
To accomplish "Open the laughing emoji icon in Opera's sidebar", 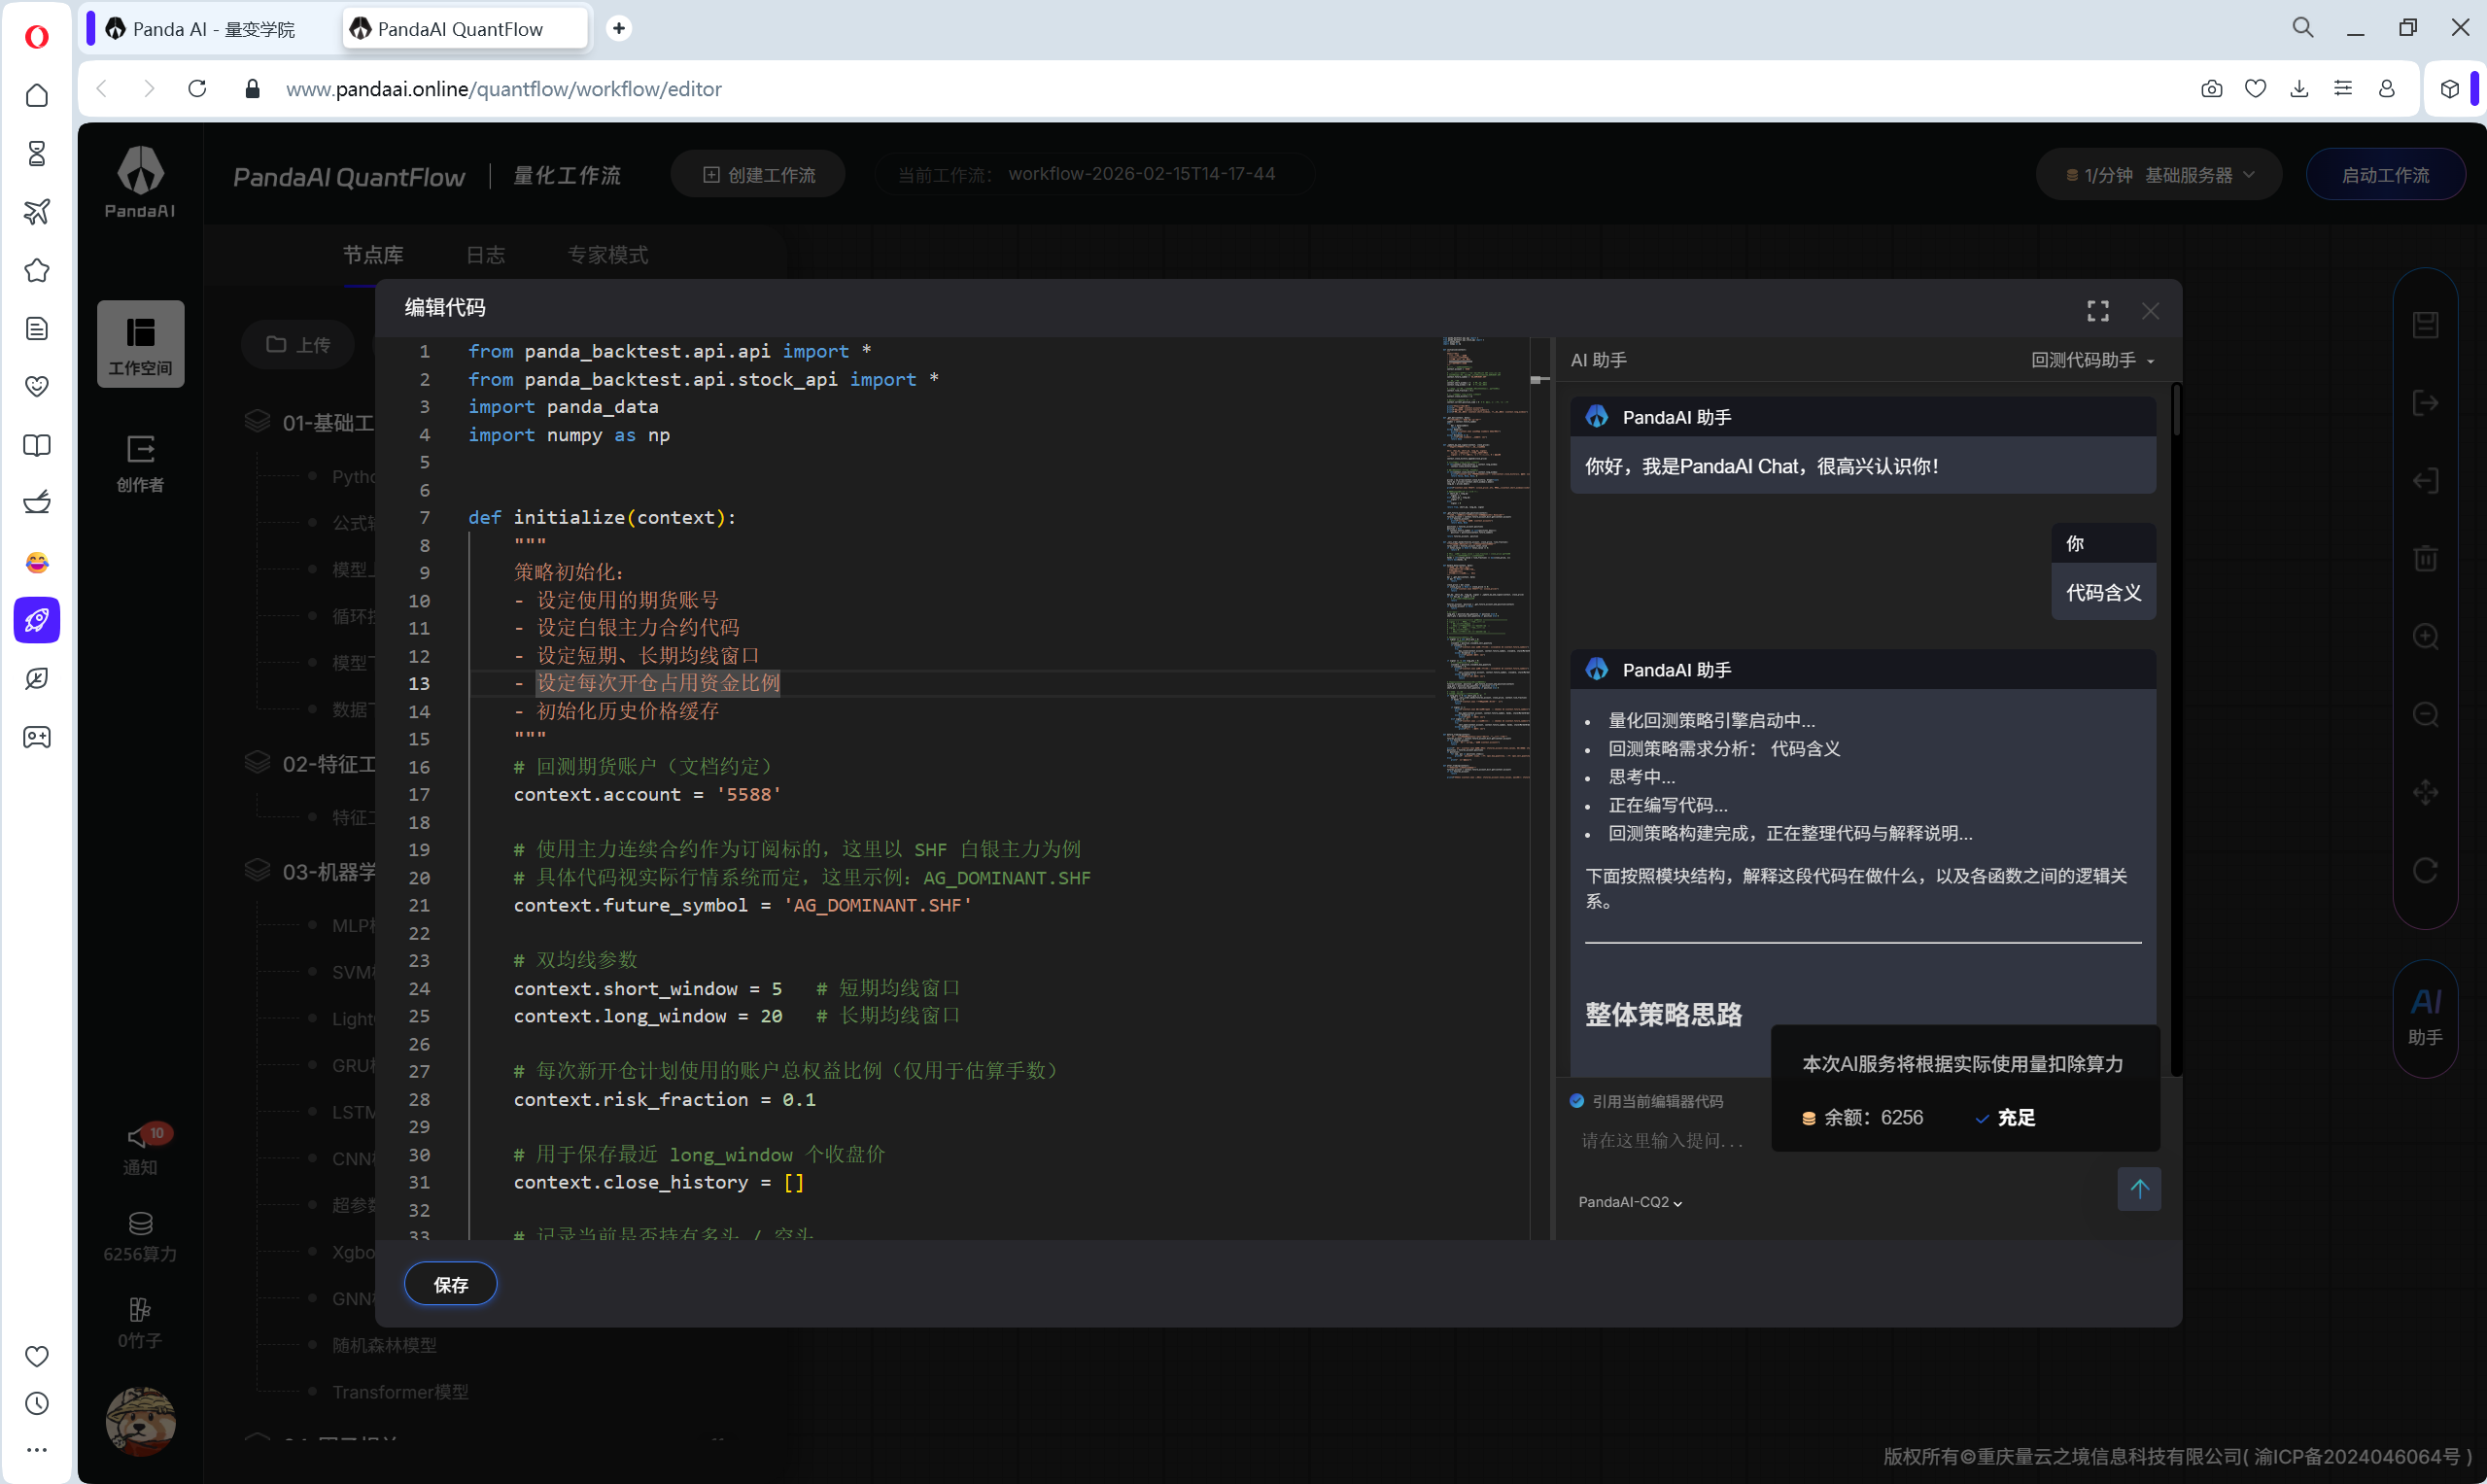I will pos(37,562).
